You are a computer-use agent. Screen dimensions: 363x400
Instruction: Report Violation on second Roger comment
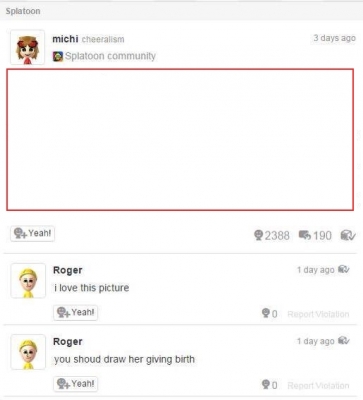(x=318, y=386)
